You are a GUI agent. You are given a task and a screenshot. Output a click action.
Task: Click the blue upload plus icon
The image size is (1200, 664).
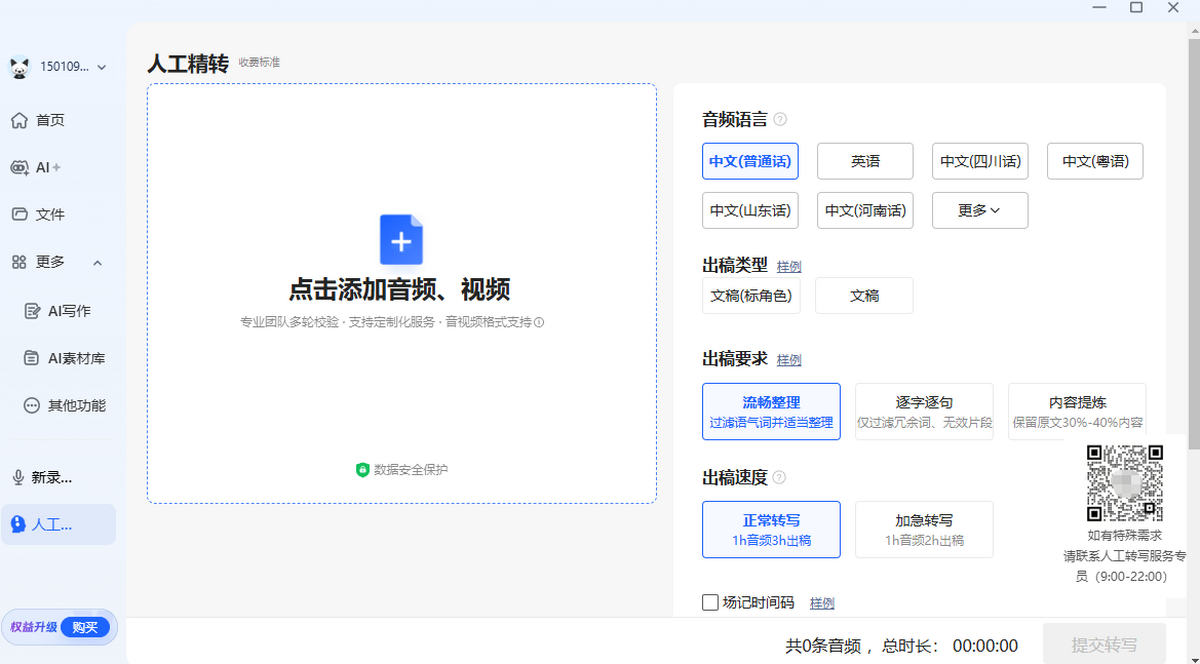[x=401, y=240]
